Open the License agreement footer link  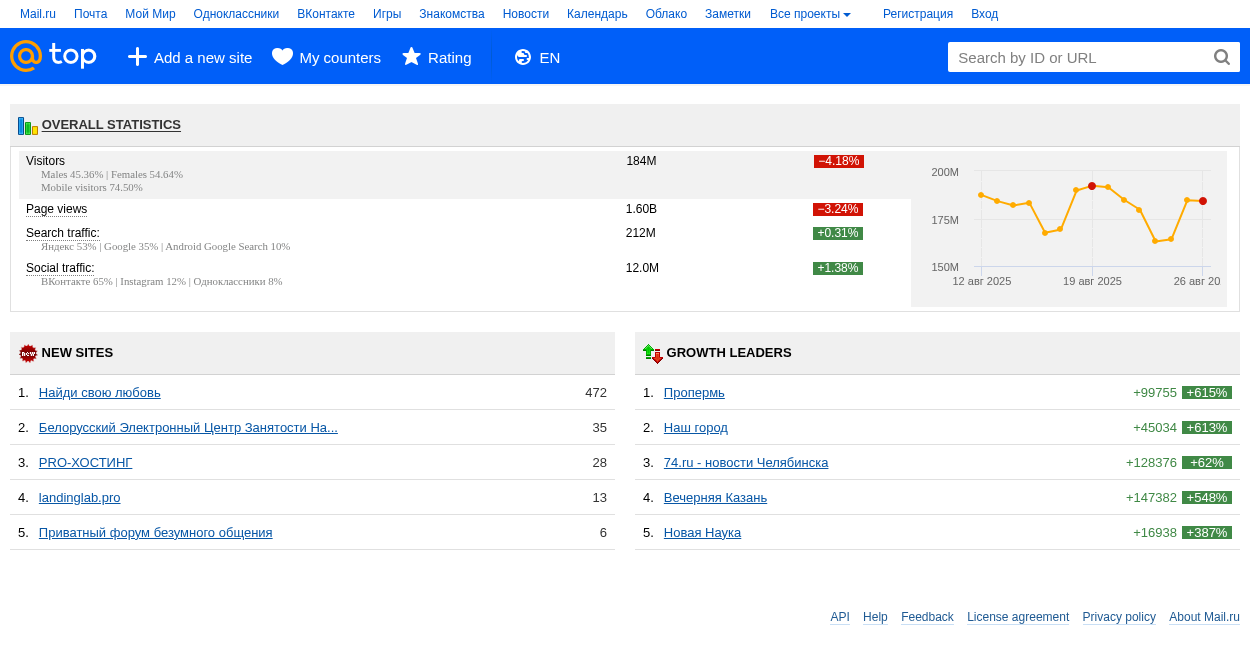tap(1018, 617)
